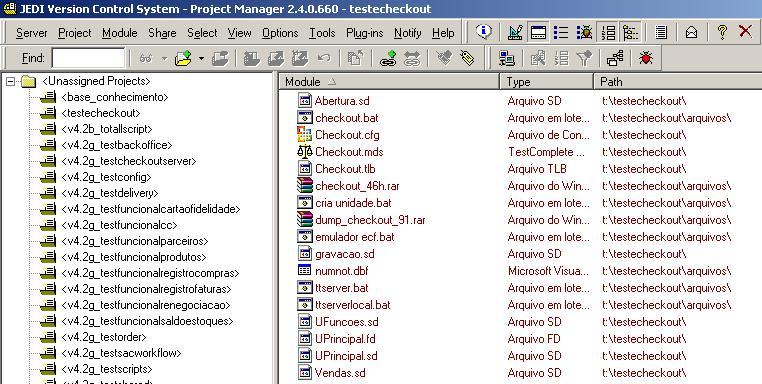Screen dimensions: 762x384
Task: Toggle the window pane toolbar icon
Action: pos(538,33)
